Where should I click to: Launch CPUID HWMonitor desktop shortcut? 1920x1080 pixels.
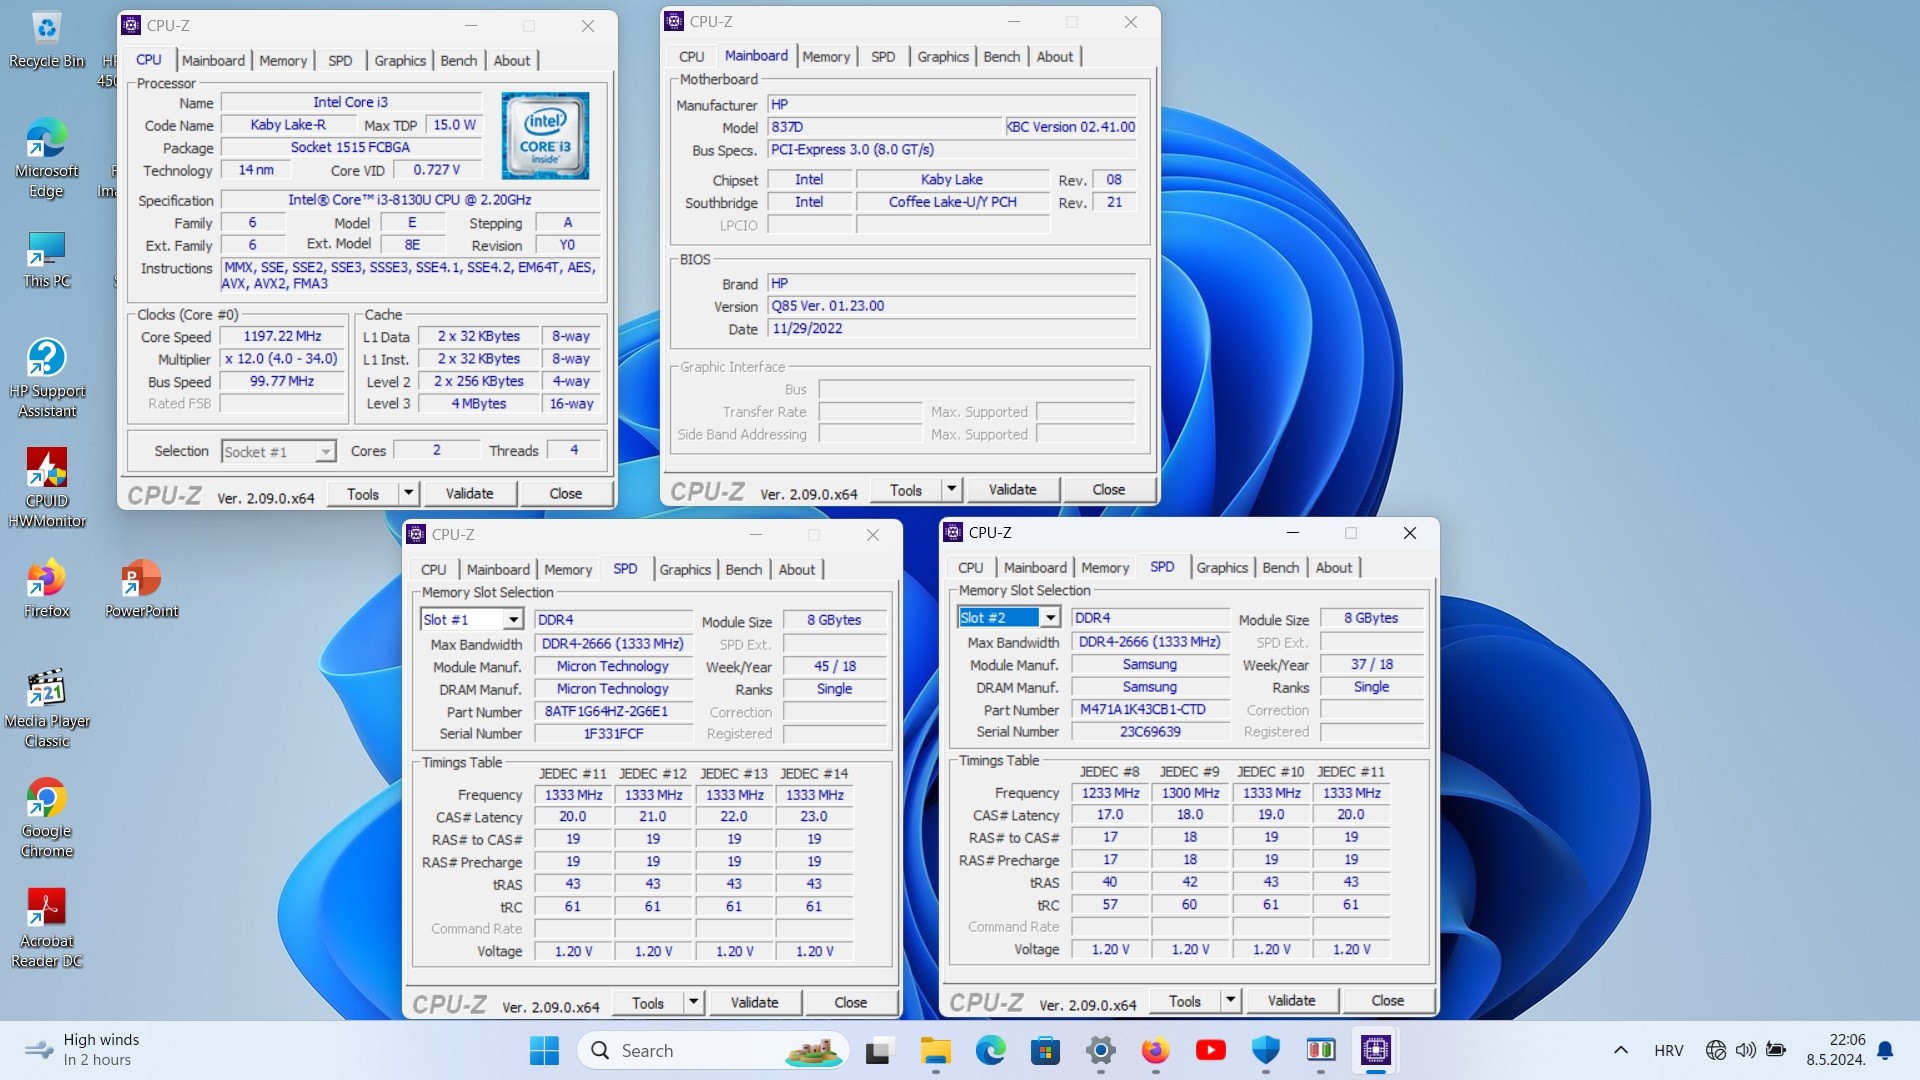[46, 488]
